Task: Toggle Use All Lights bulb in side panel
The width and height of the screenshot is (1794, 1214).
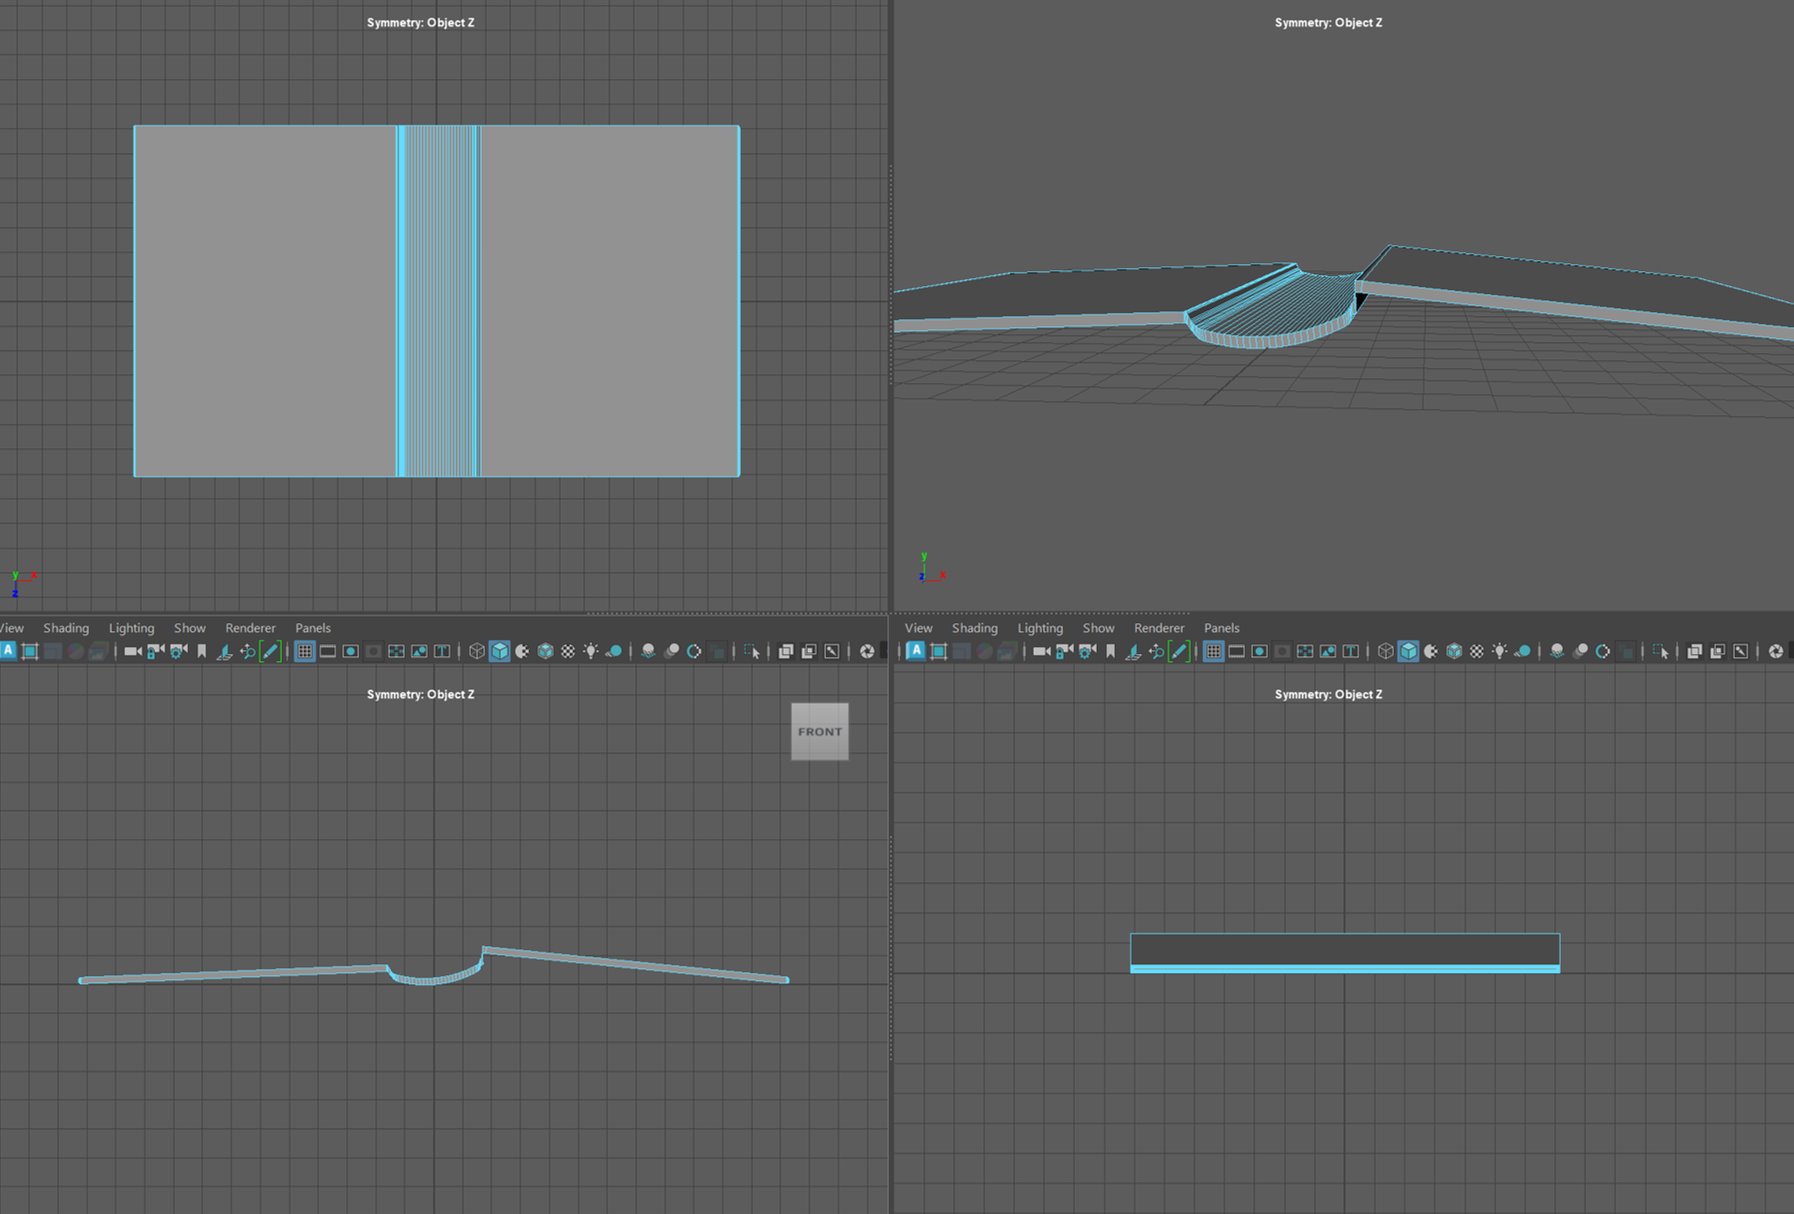Action: (x=1500, y=651)
